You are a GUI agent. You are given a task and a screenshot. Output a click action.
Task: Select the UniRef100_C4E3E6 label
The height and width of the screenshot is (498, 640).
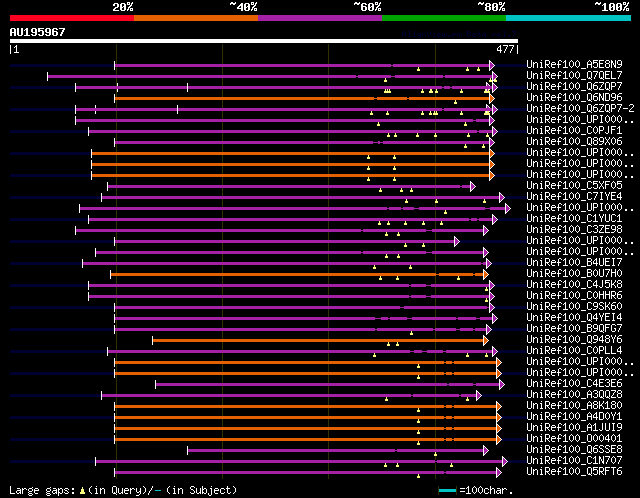574,383
